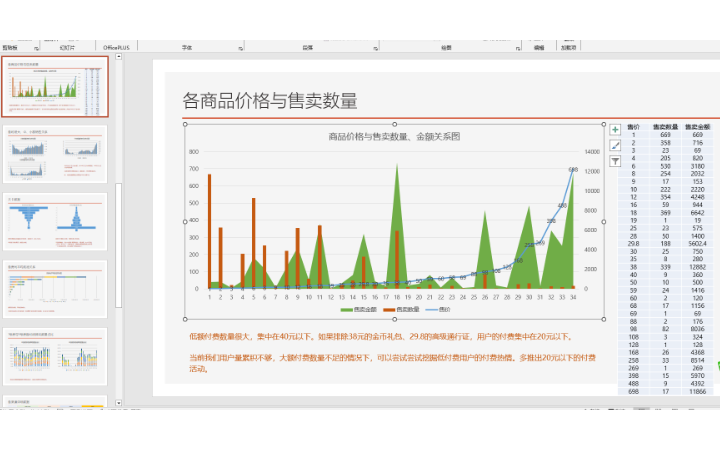This screenshot has height=450, width=720.
Task: Click the 剪贴板 ribbon group label
Action: pyautogui.click(x=10, y=47)
